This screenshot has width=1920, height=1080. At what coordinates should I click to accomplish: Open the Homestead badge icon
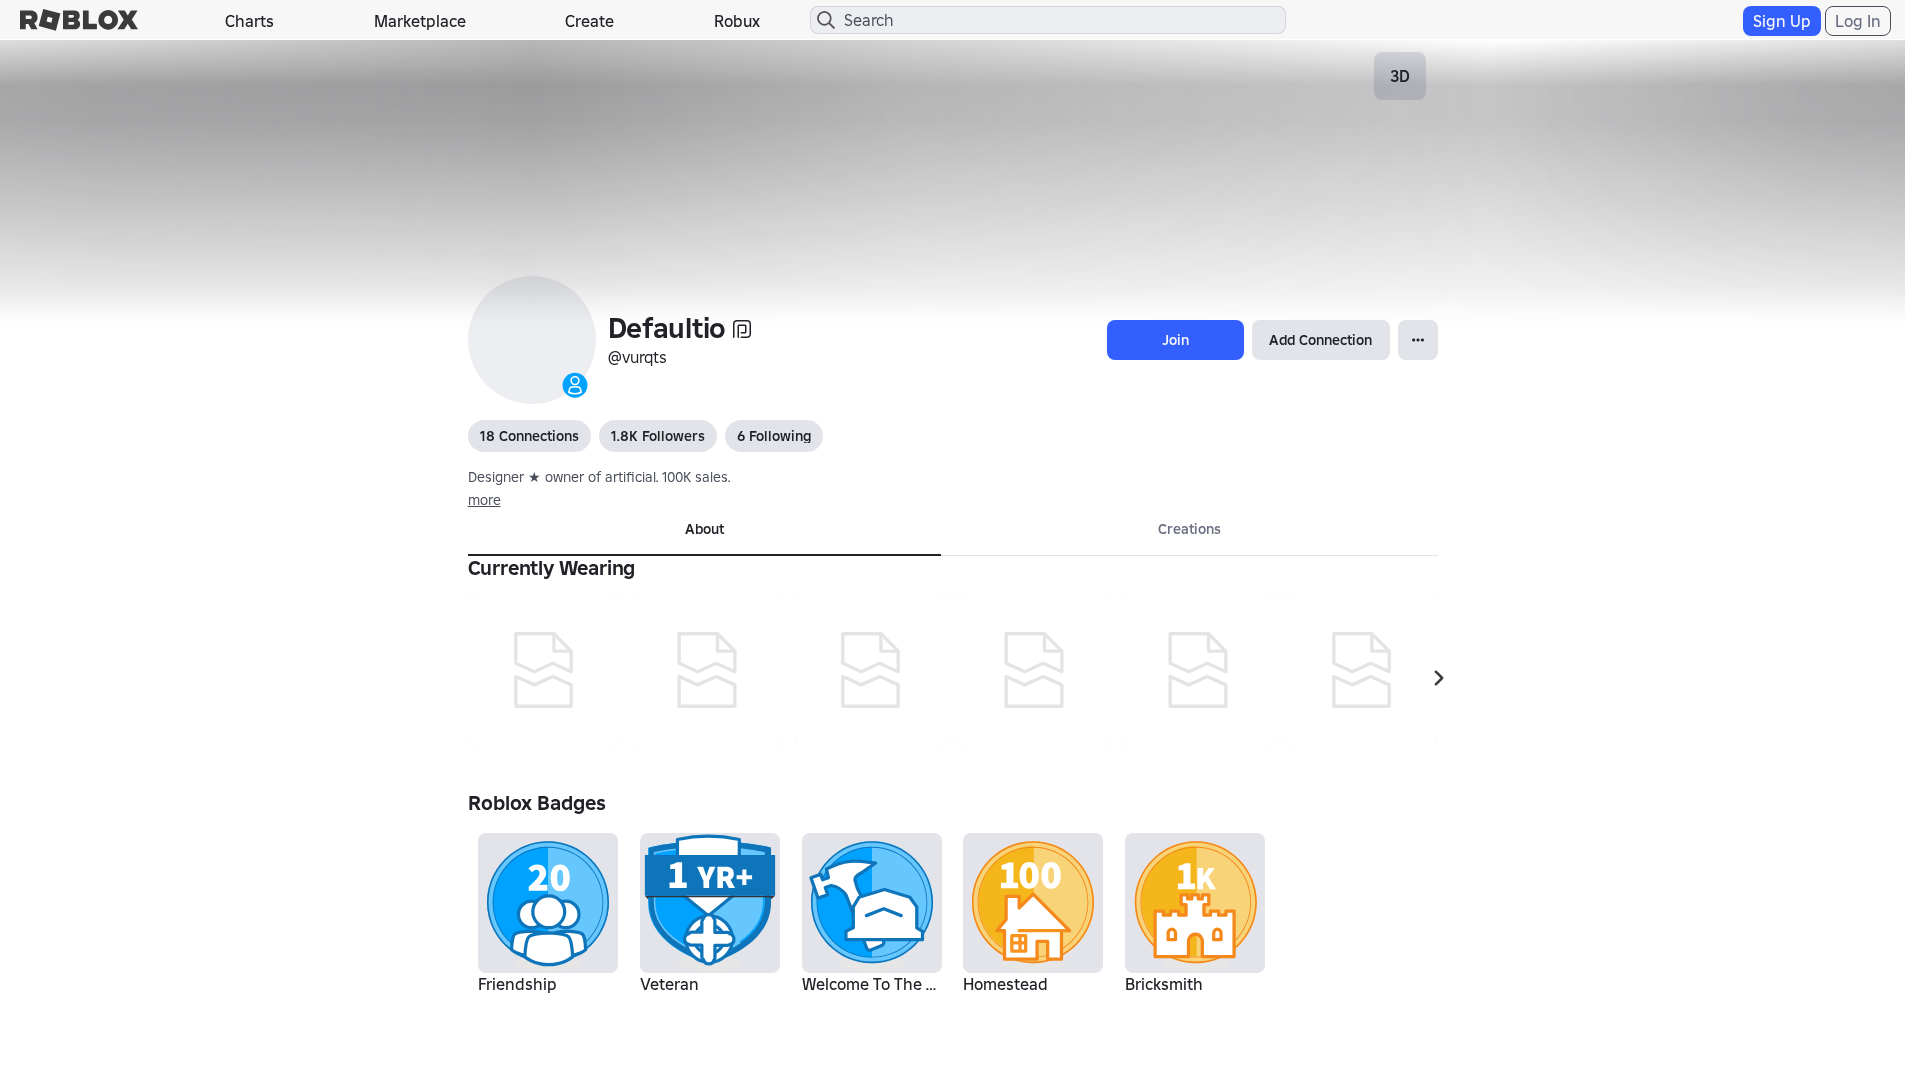point(1033,903)
